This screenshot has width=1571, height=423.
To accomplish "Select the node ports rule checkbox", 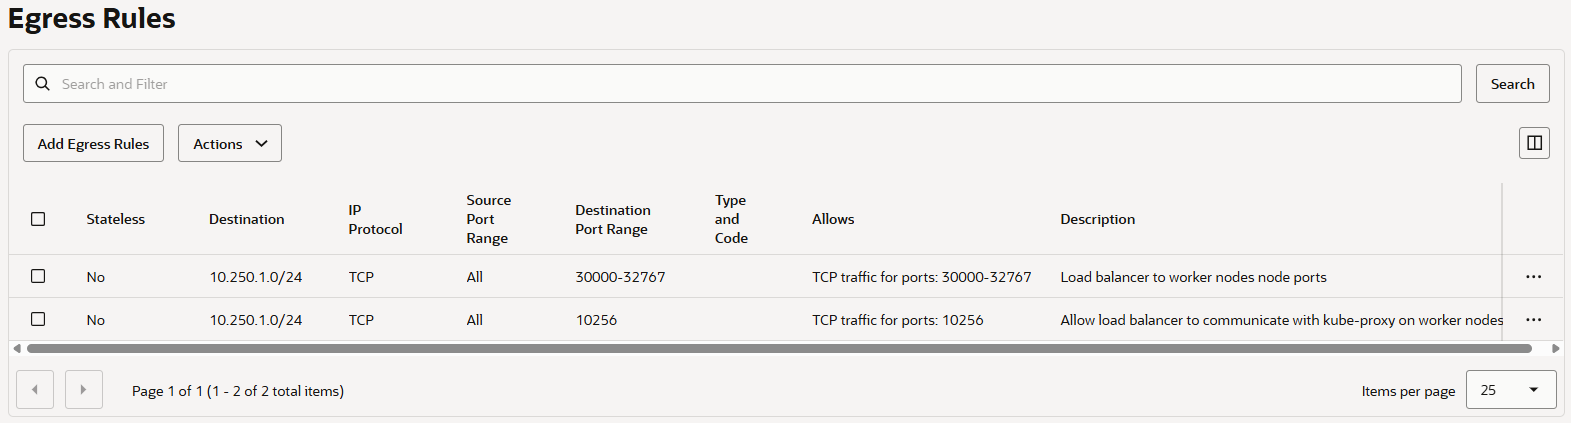I will [x=38, y=276].
